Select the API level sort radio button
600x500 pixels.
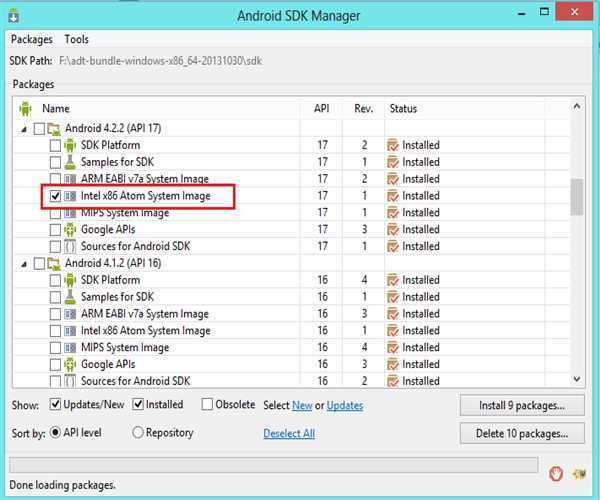55,433
